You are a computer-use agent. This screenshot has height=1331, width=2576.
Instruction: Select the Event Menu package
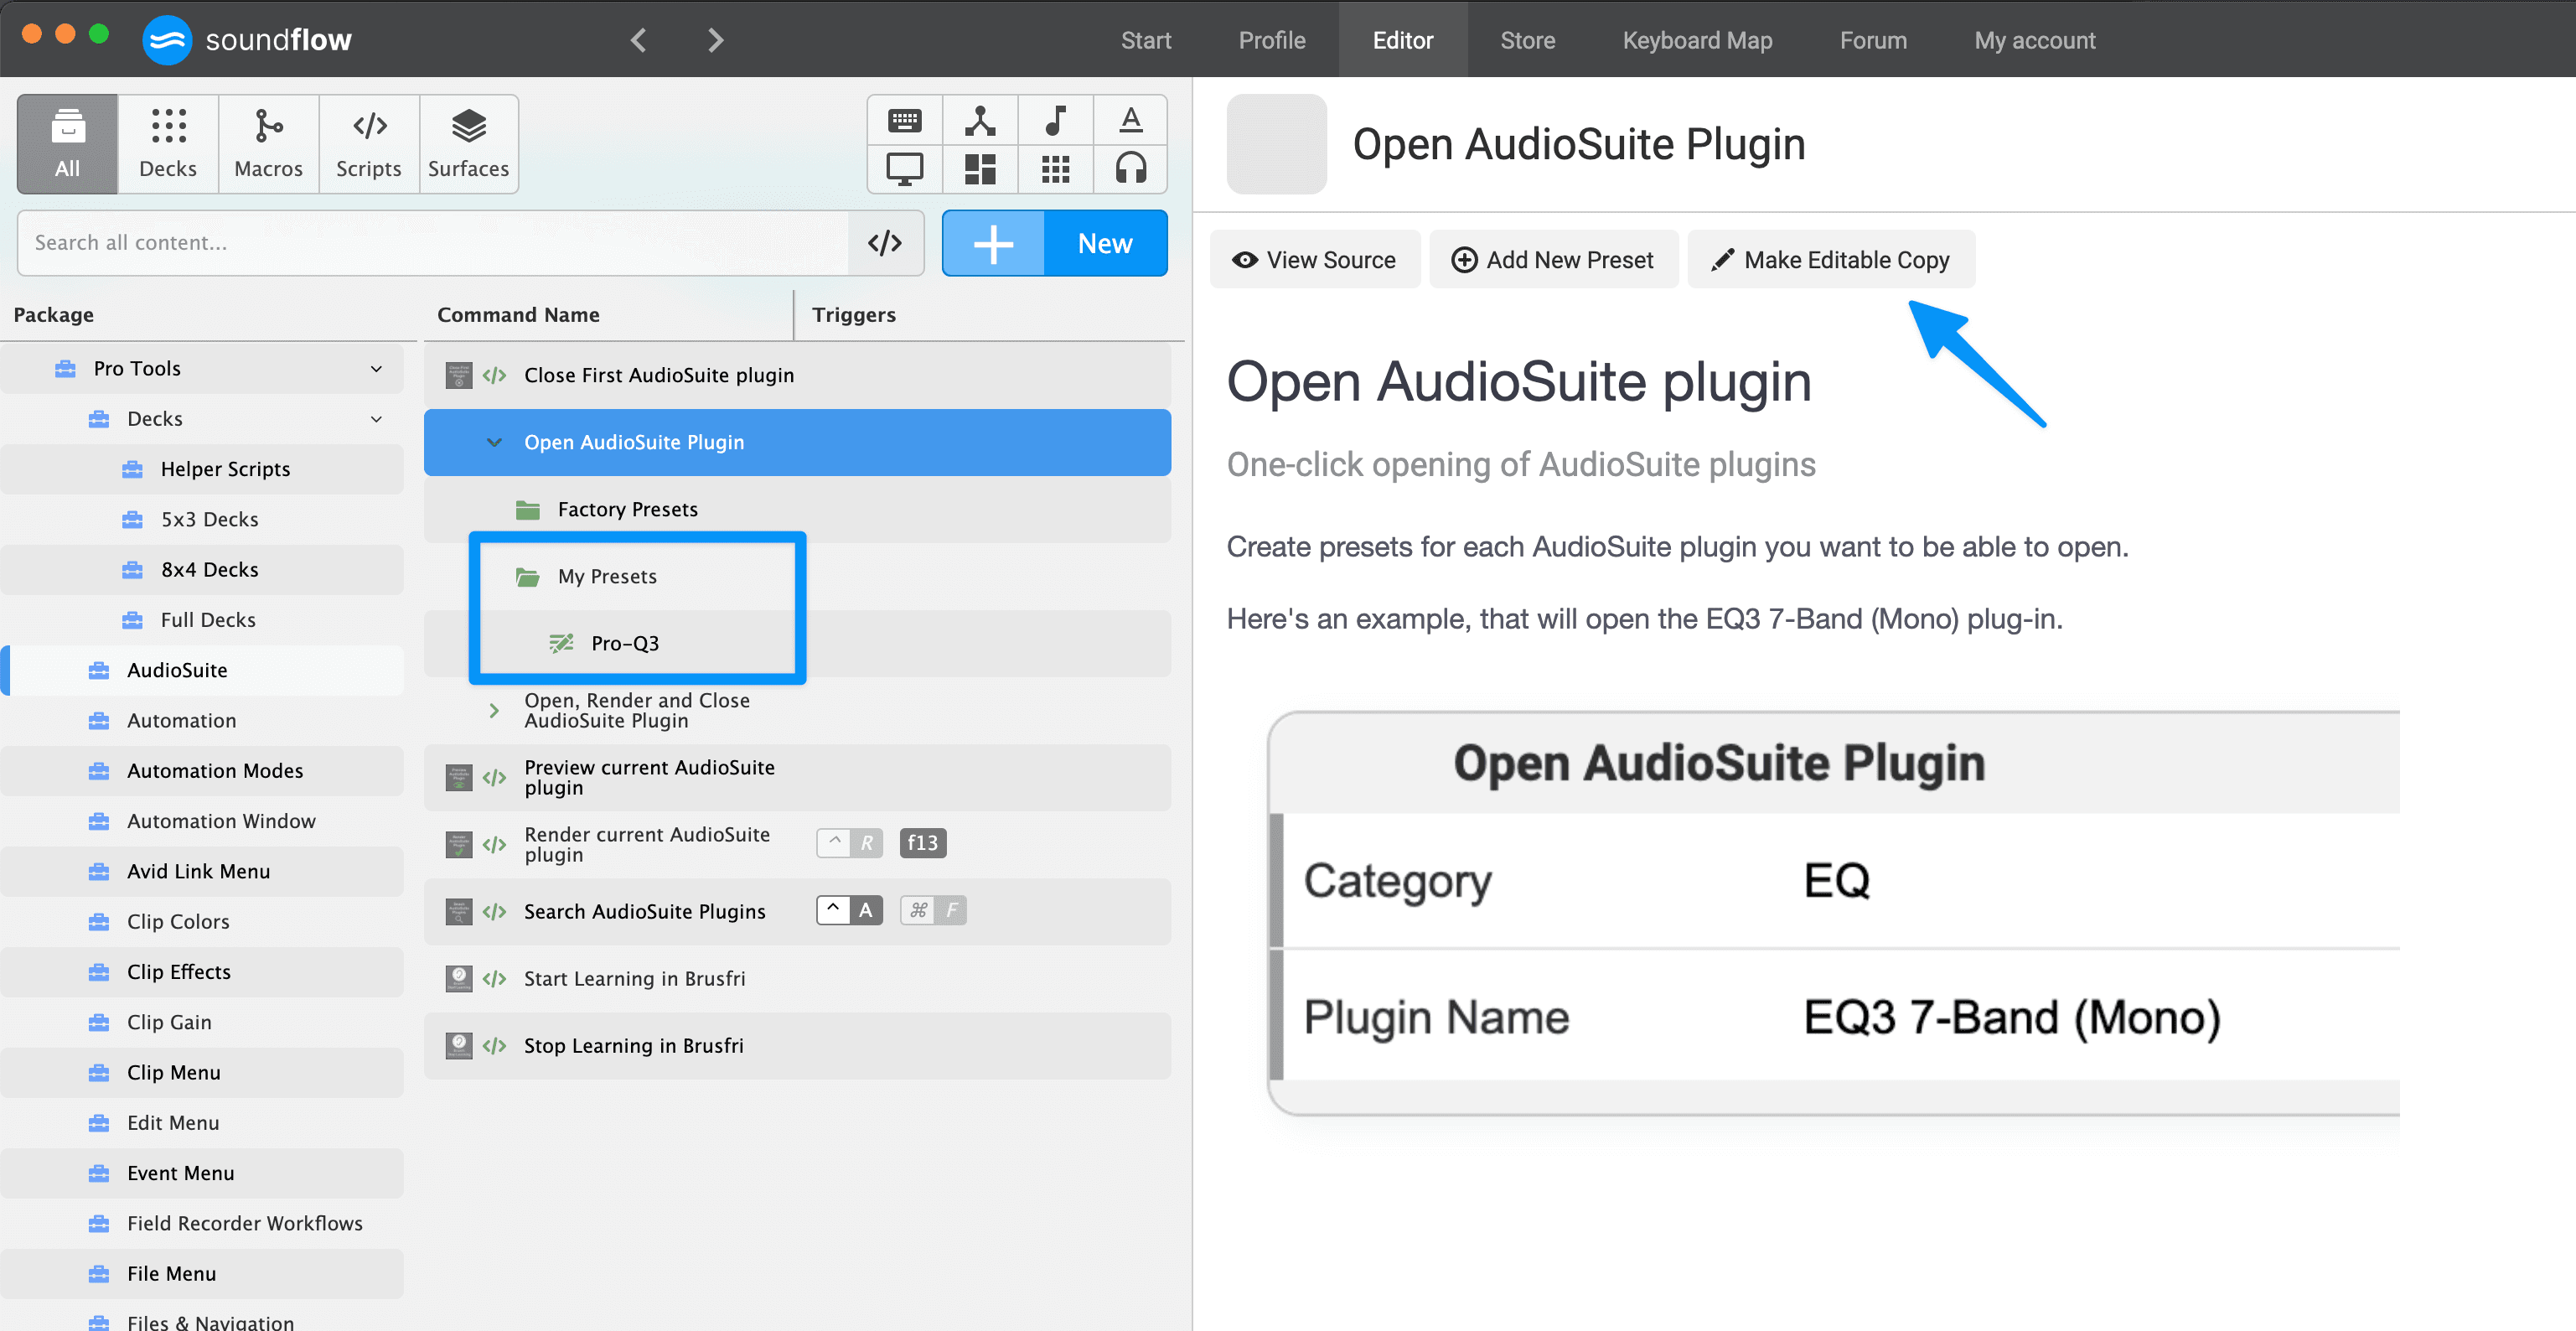pos(202,1173)
